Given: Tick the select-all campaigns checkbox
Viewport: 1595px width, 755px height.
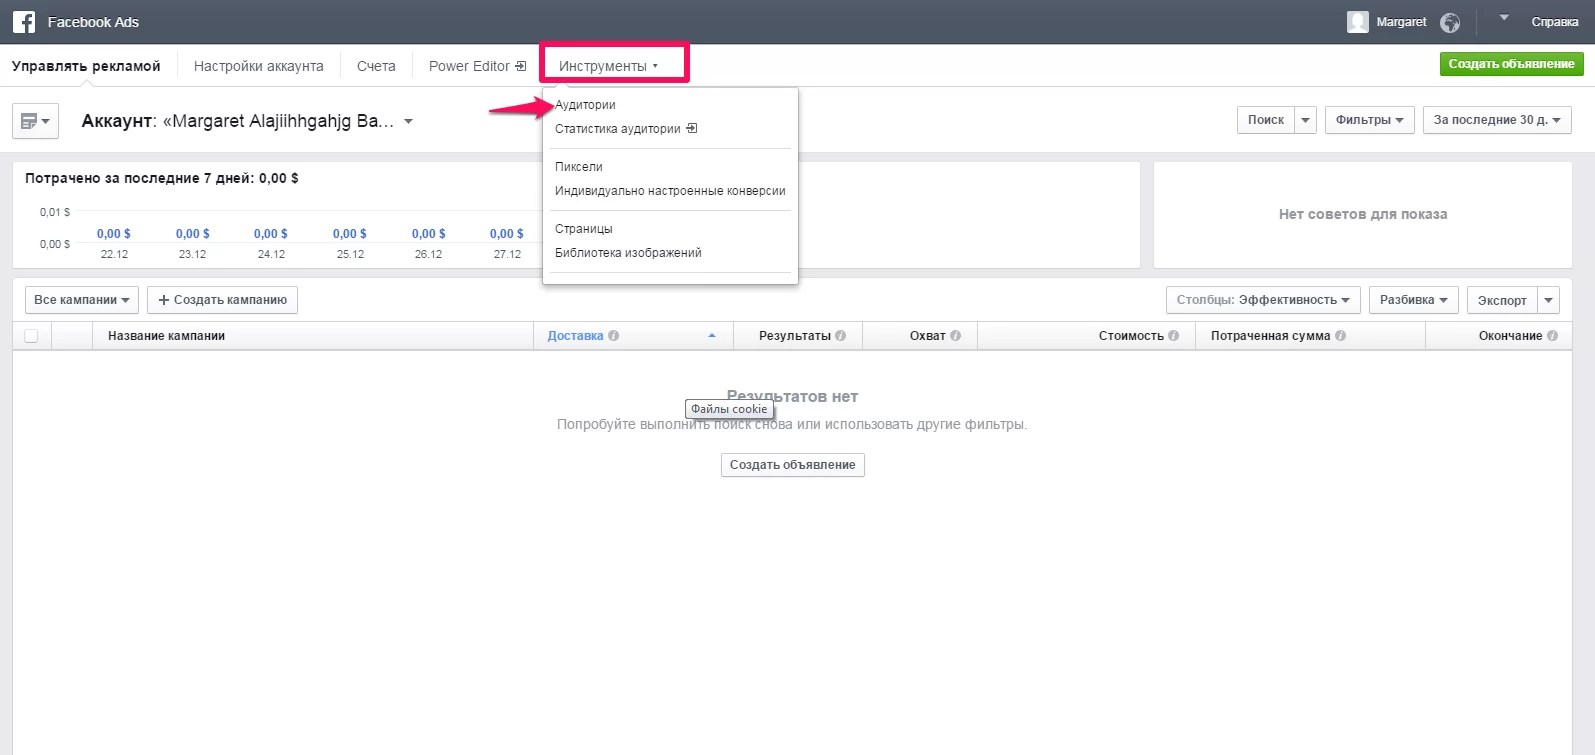Looking at the screenshot, I should click(x=31, y=336).
